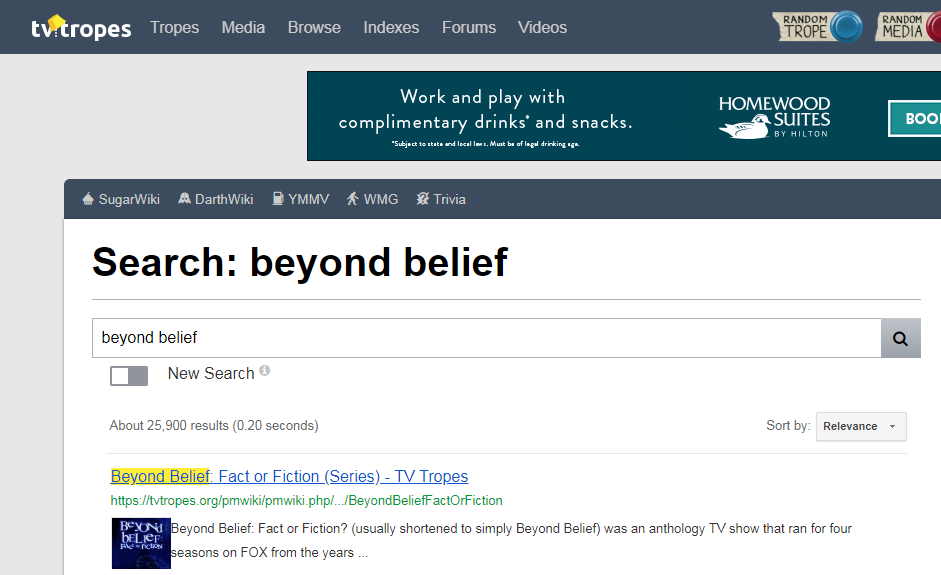Open the Indexes menu
This screenshot has height=575, width=941.
(x=391, y=28)
